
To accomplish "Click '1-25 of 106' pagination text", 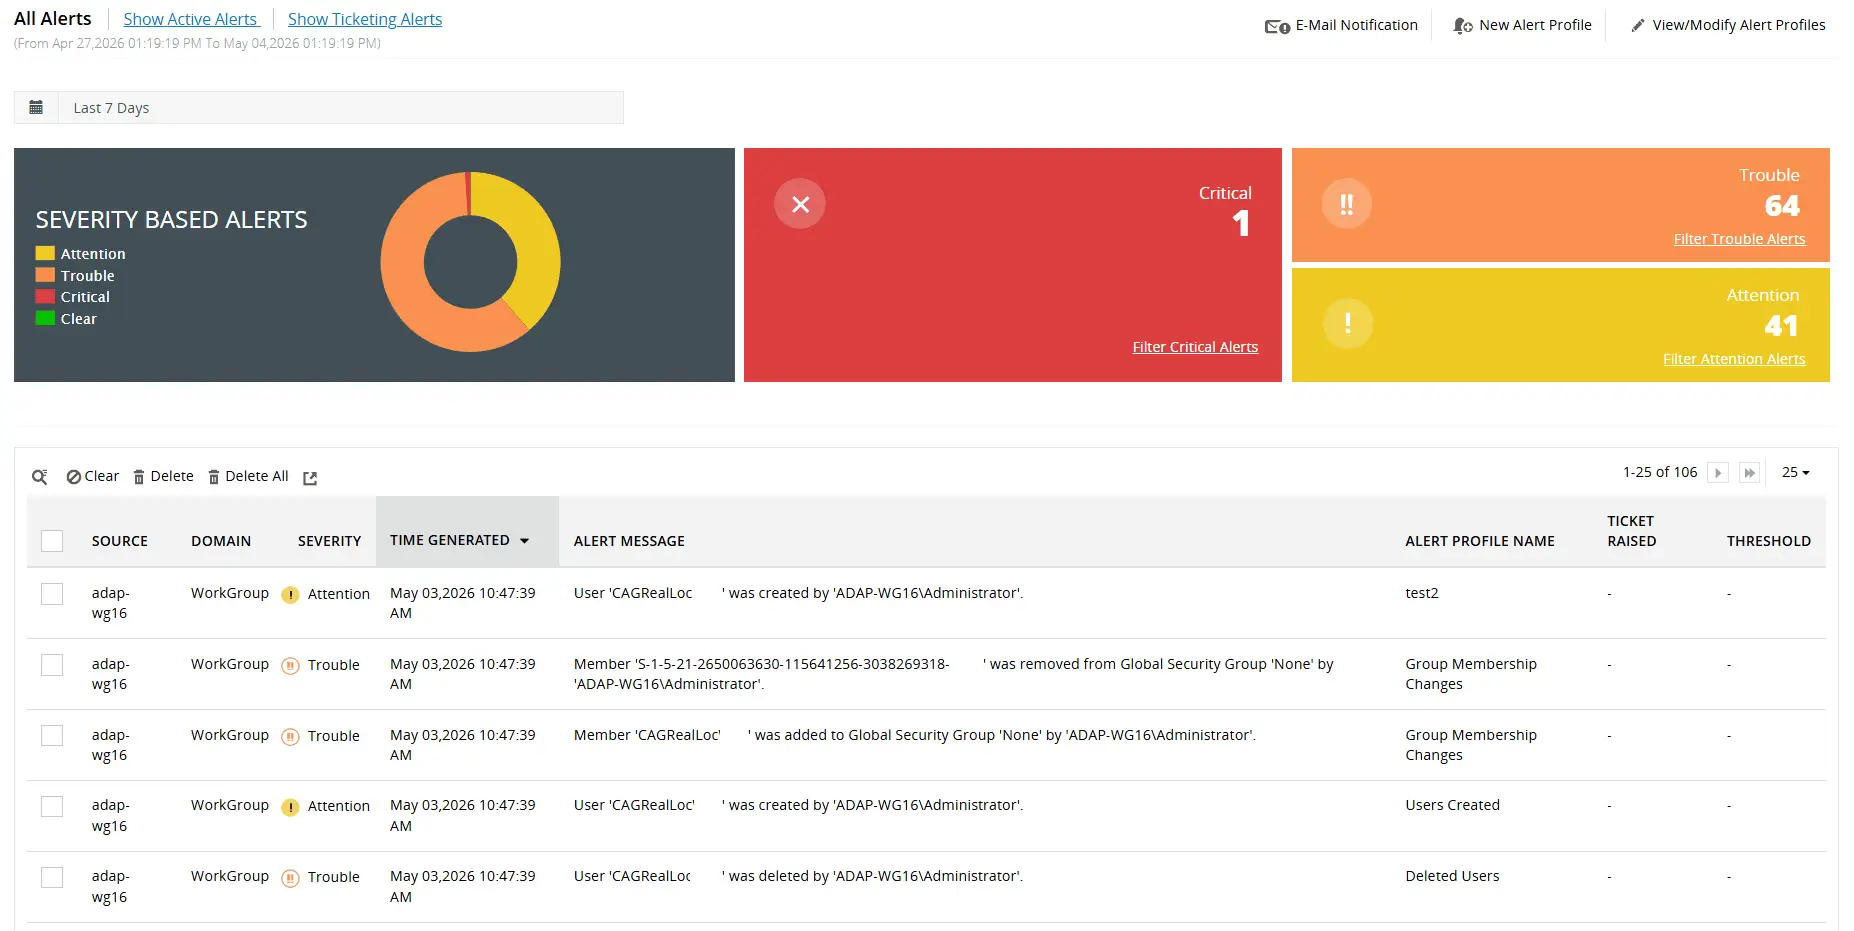I will (1660, 472).
